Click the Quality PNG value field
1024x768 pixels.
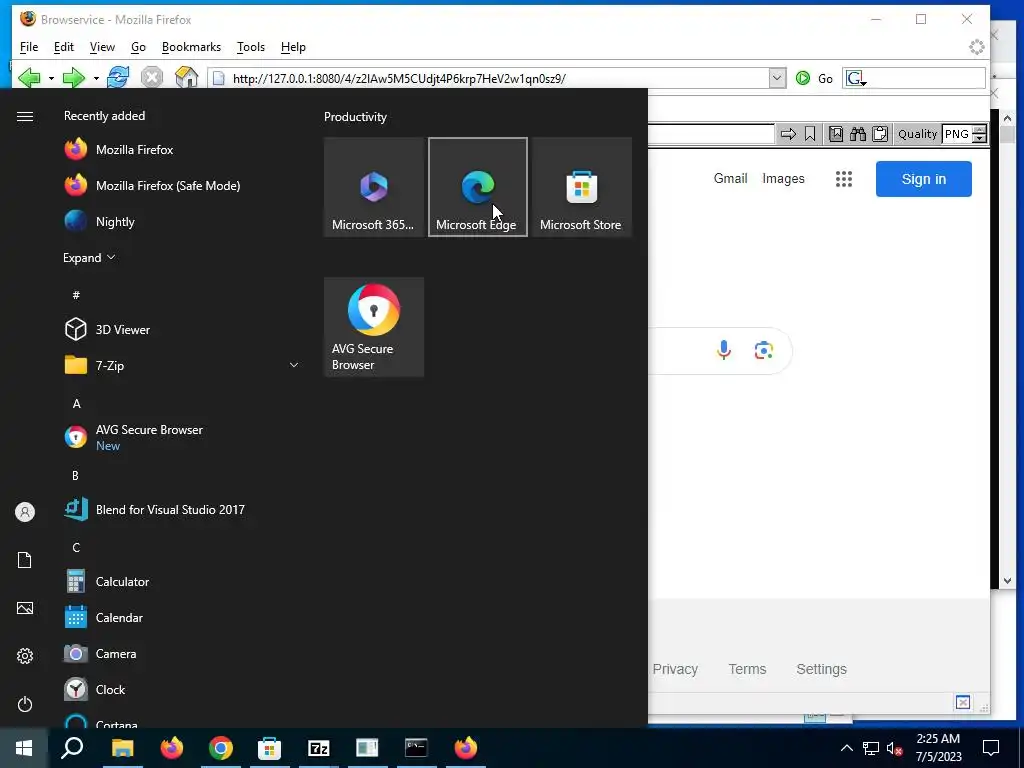coord(957,134)
